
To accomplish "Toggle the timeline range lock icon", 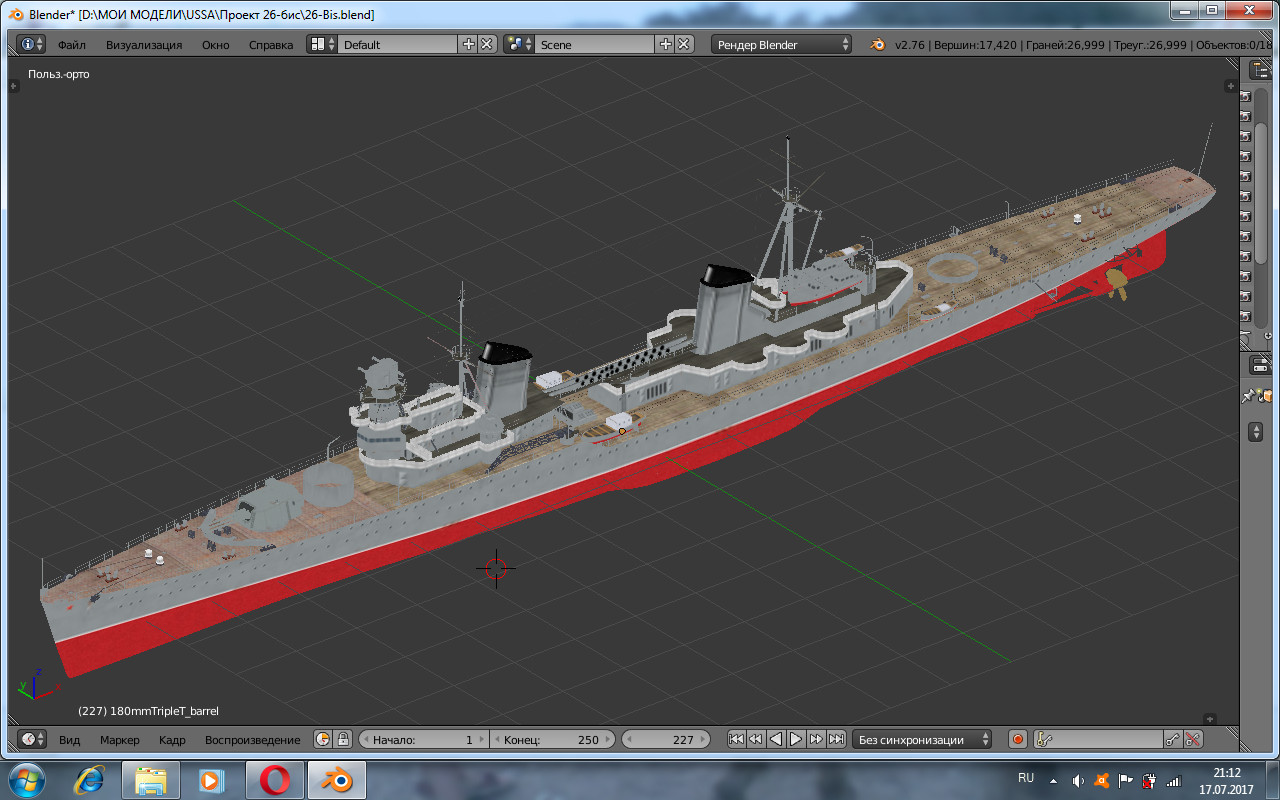I will tap(343, 739).
